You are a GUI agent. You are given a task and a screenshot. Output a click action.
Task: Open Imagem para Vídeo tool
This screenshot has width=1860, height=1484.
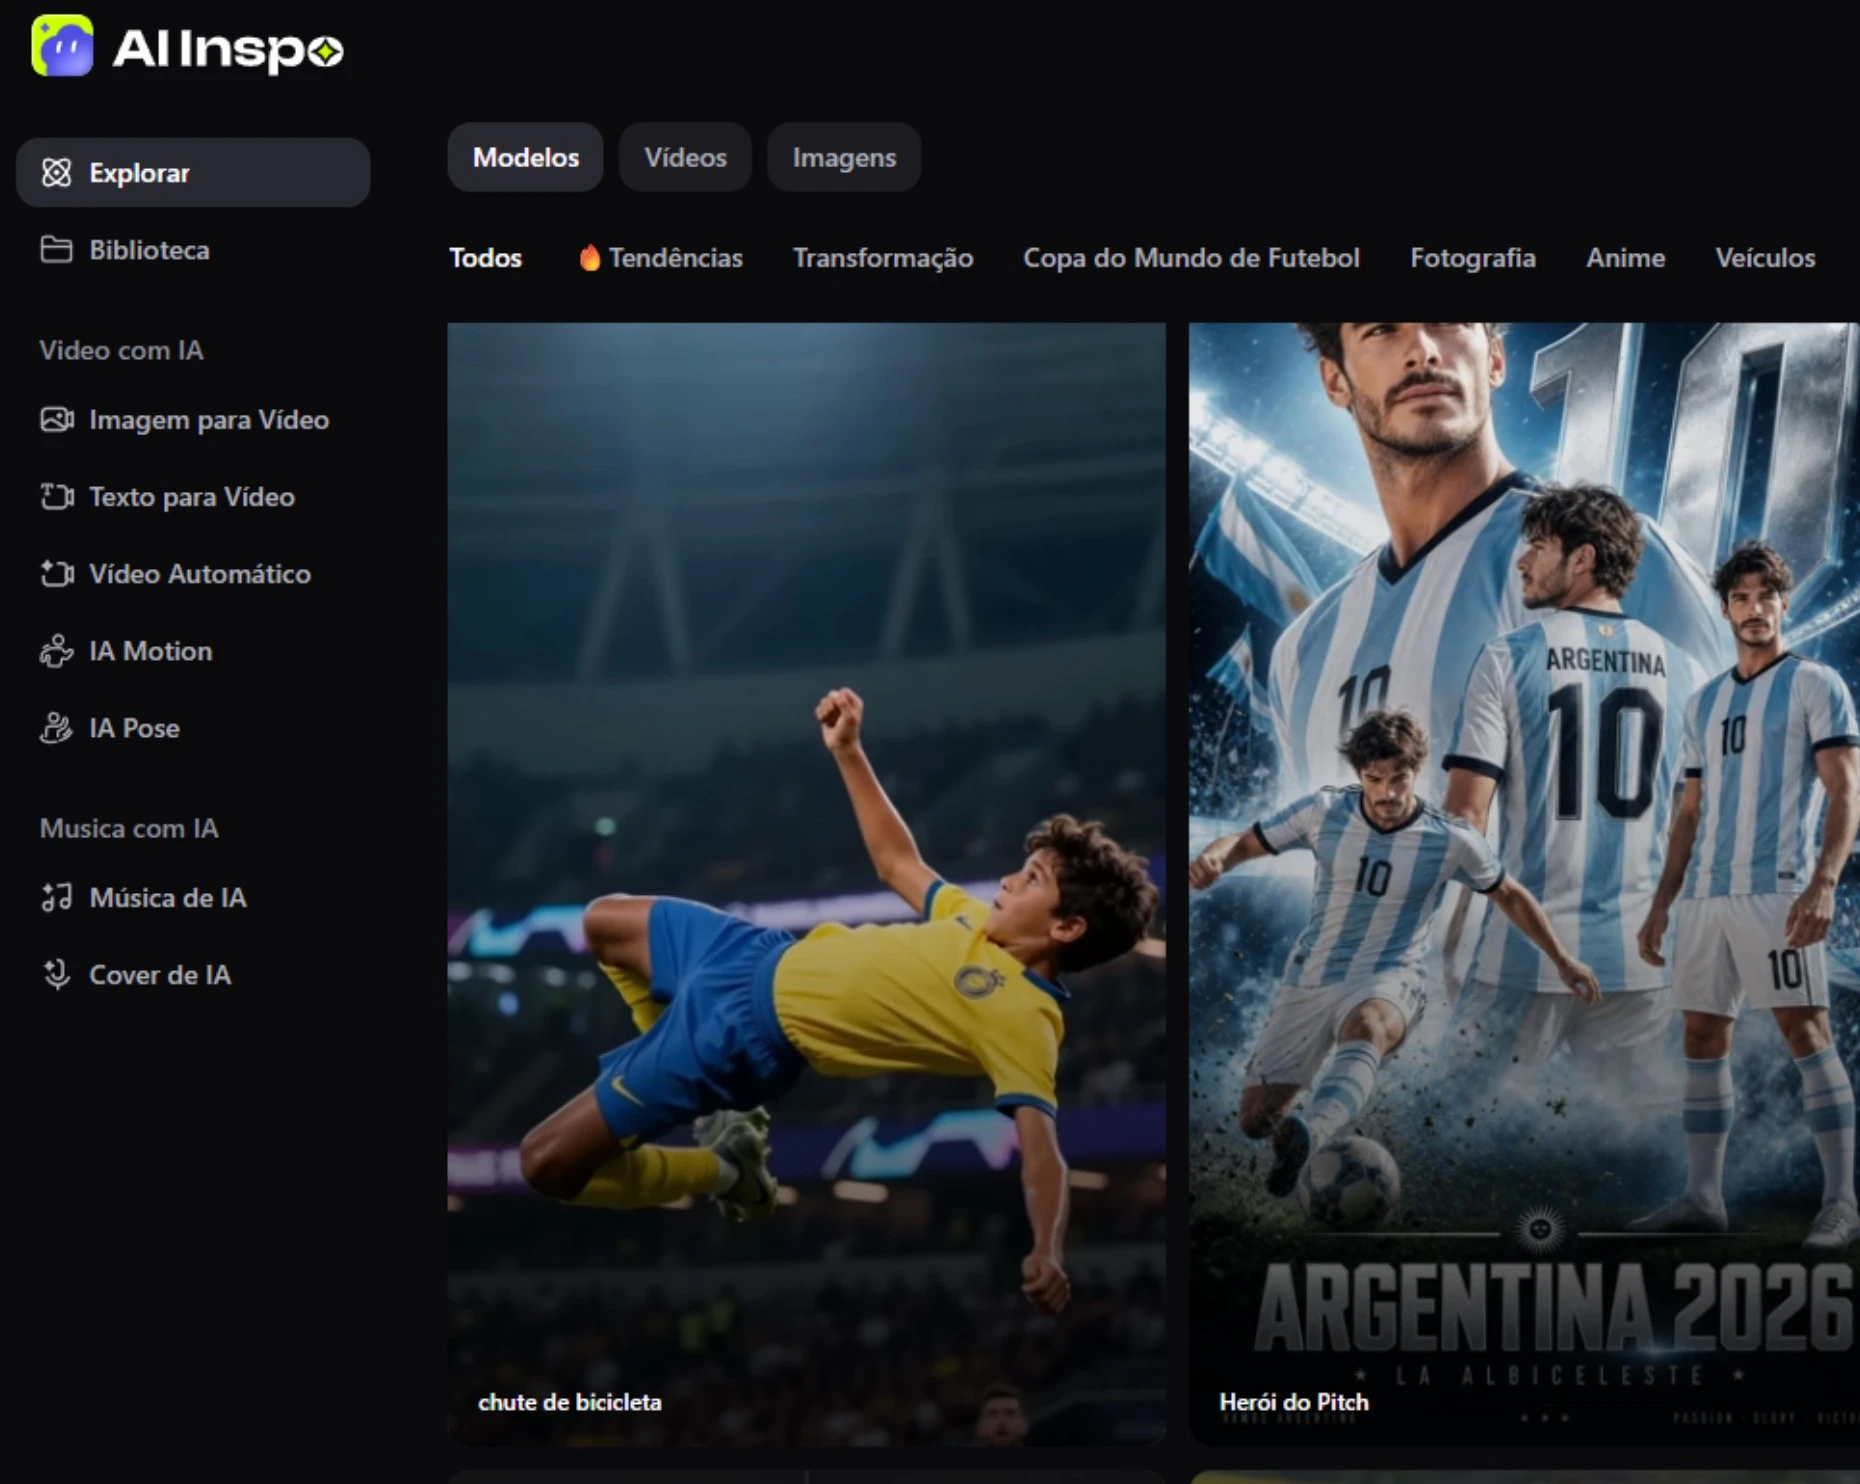point(193,419)
